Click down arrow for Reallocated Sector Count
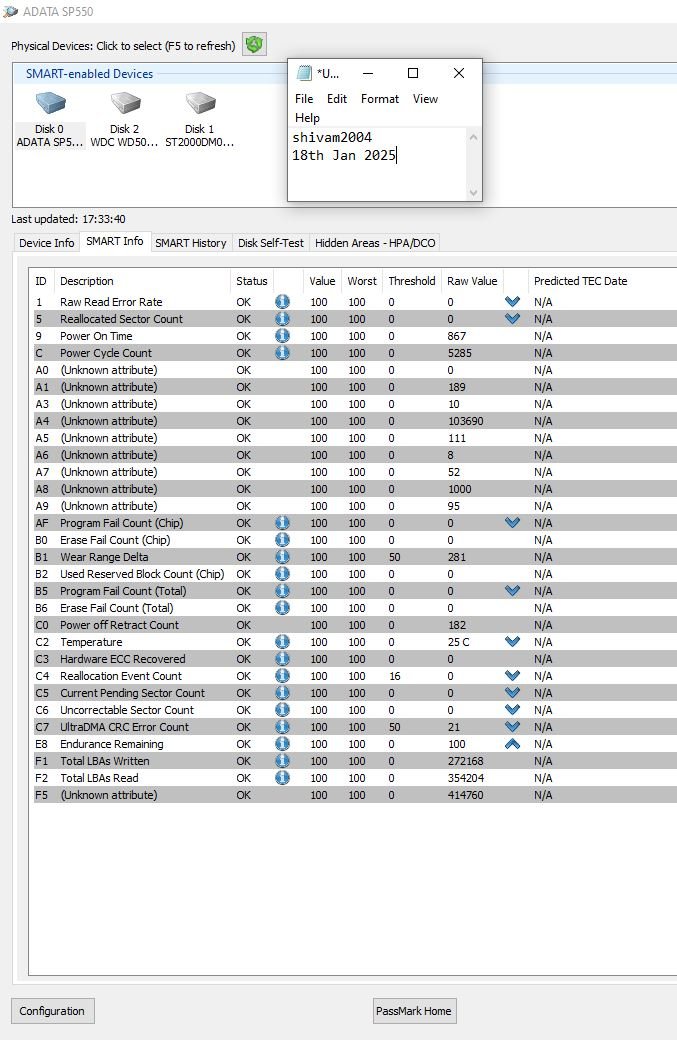Viewport: 677px width, 1040px height. (x=513, y=319)
